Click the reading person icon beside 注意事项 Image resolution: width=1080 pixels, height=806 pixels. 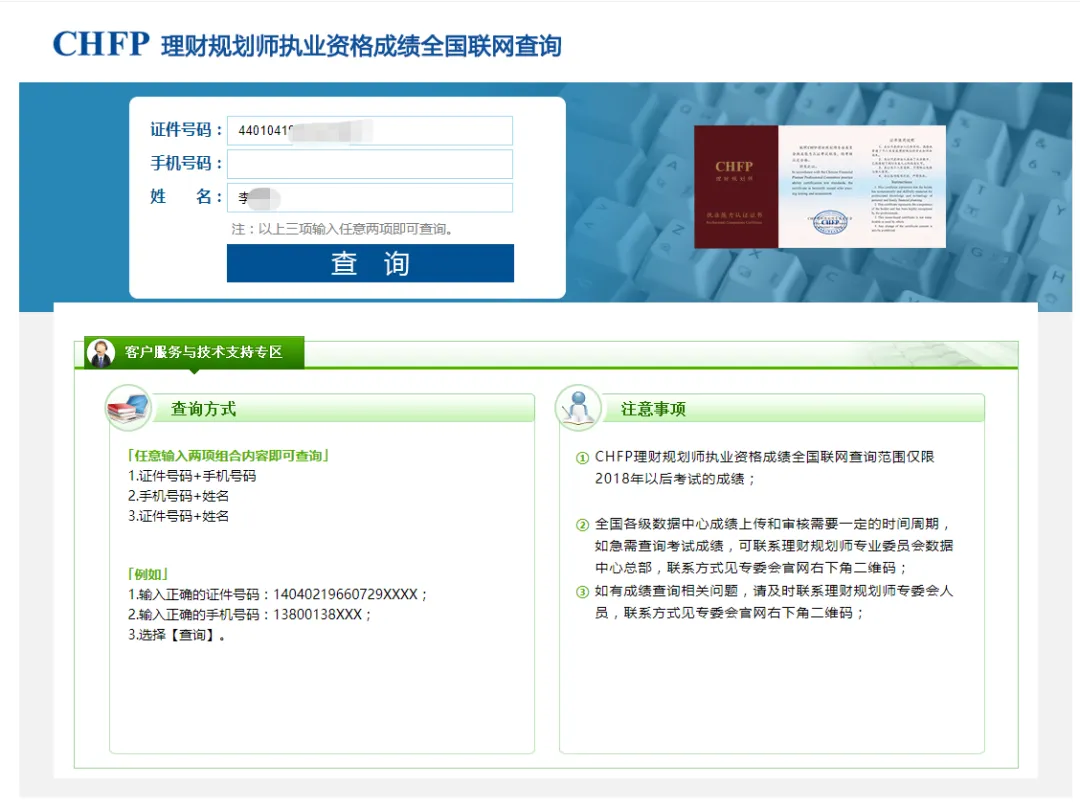pyautogui.click(x=578, y=408)
